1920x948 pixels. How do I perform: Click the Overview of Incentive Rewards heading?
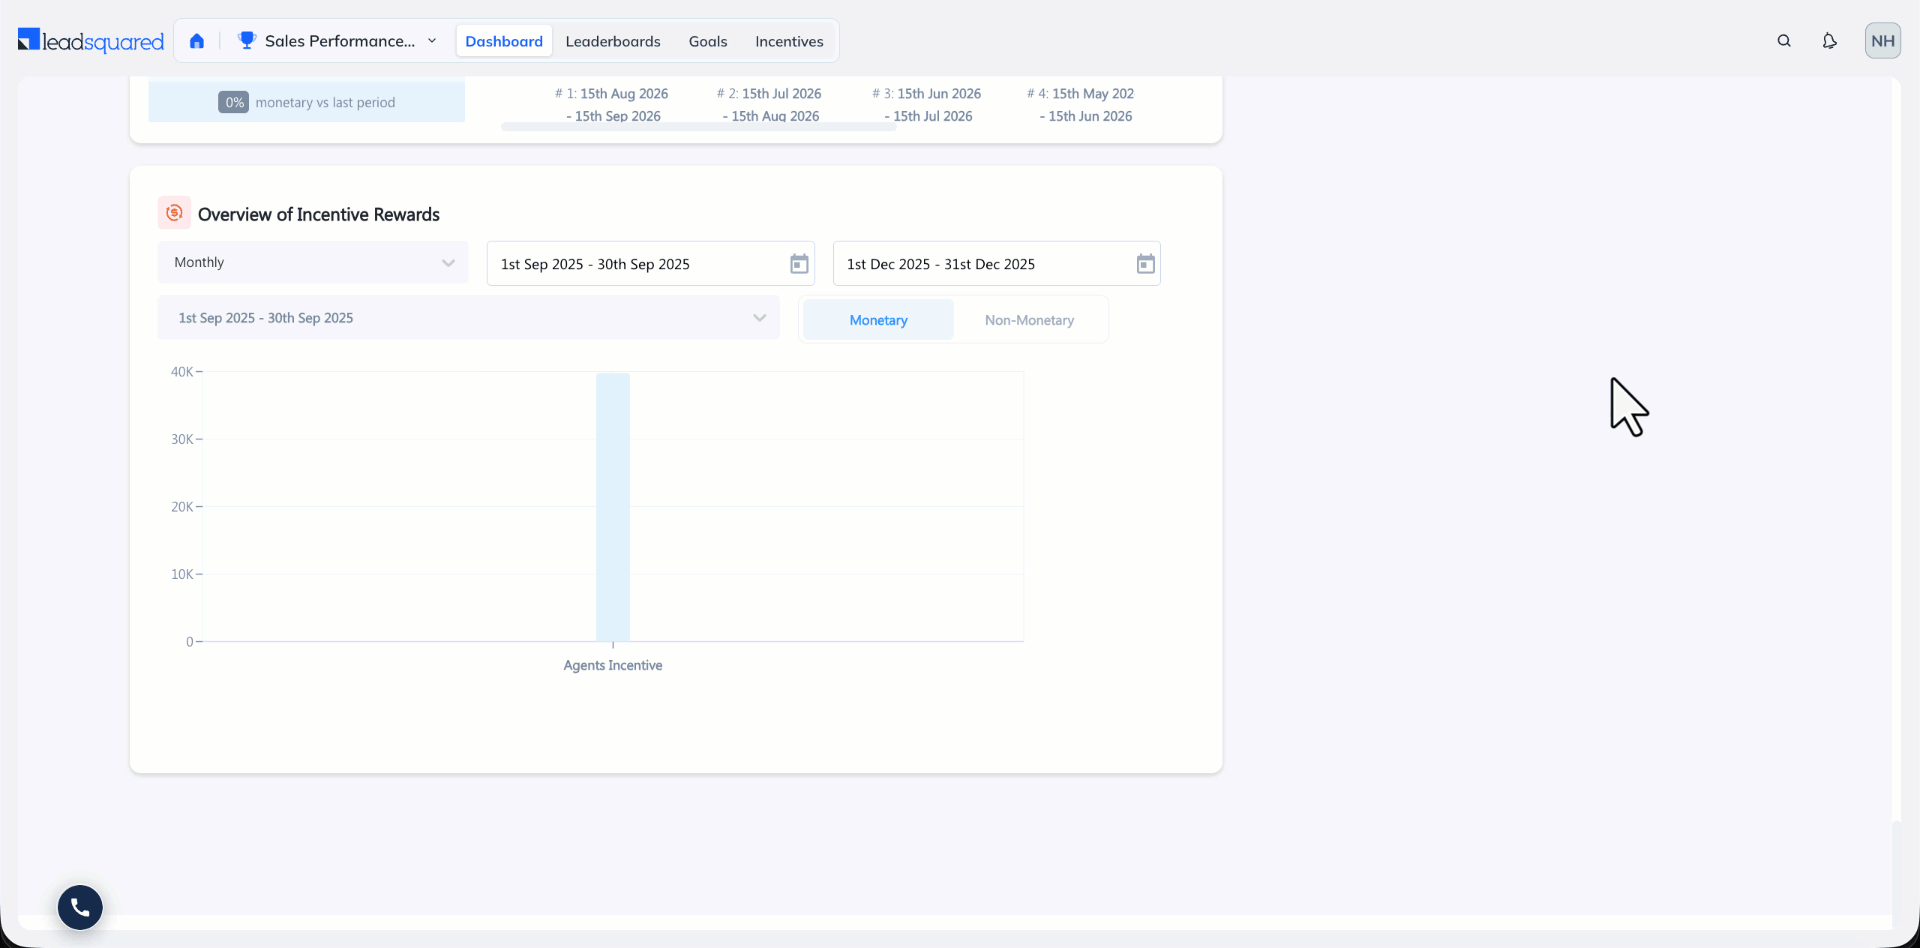pos(319,214)
